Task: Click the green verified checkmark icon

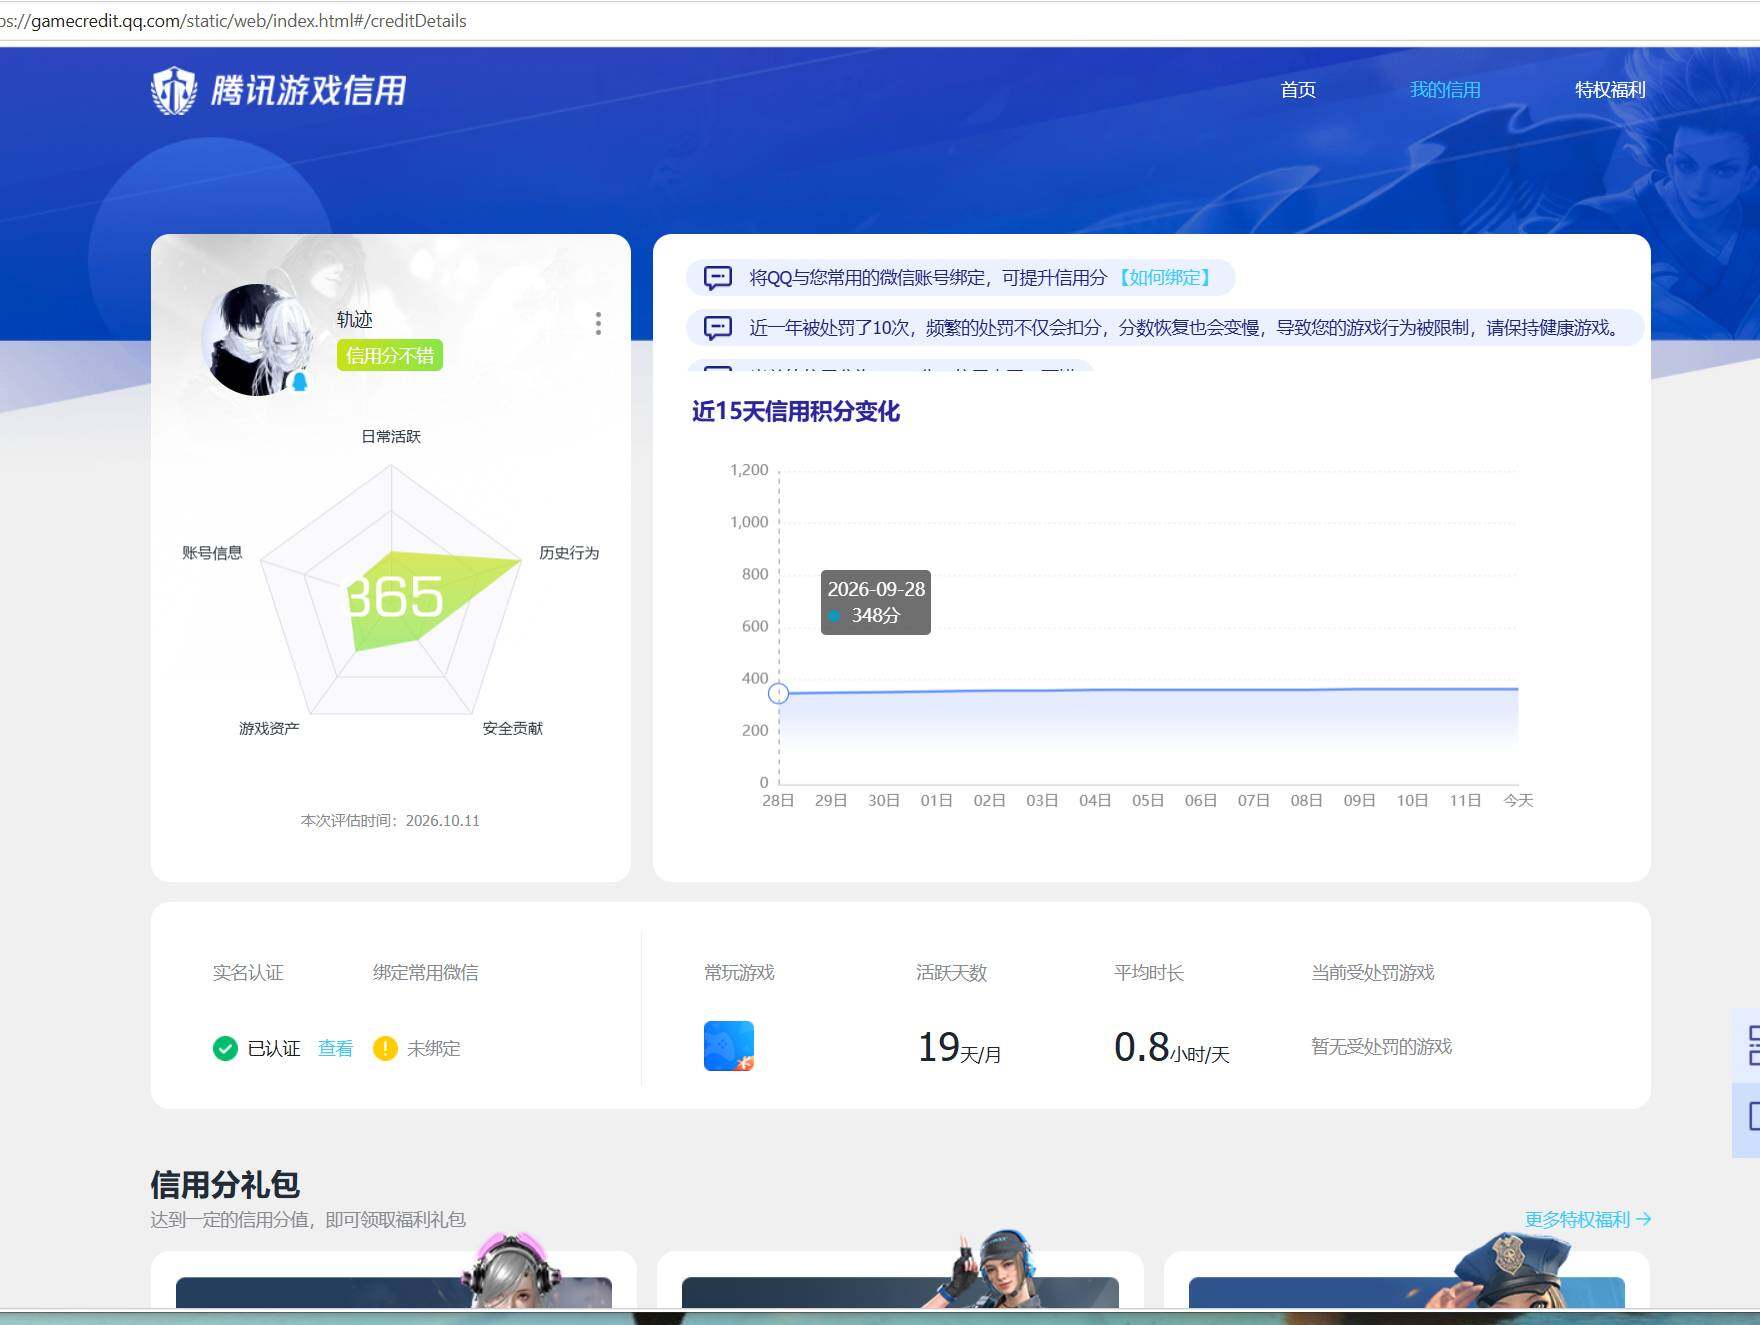Action: click(225, 1048)
